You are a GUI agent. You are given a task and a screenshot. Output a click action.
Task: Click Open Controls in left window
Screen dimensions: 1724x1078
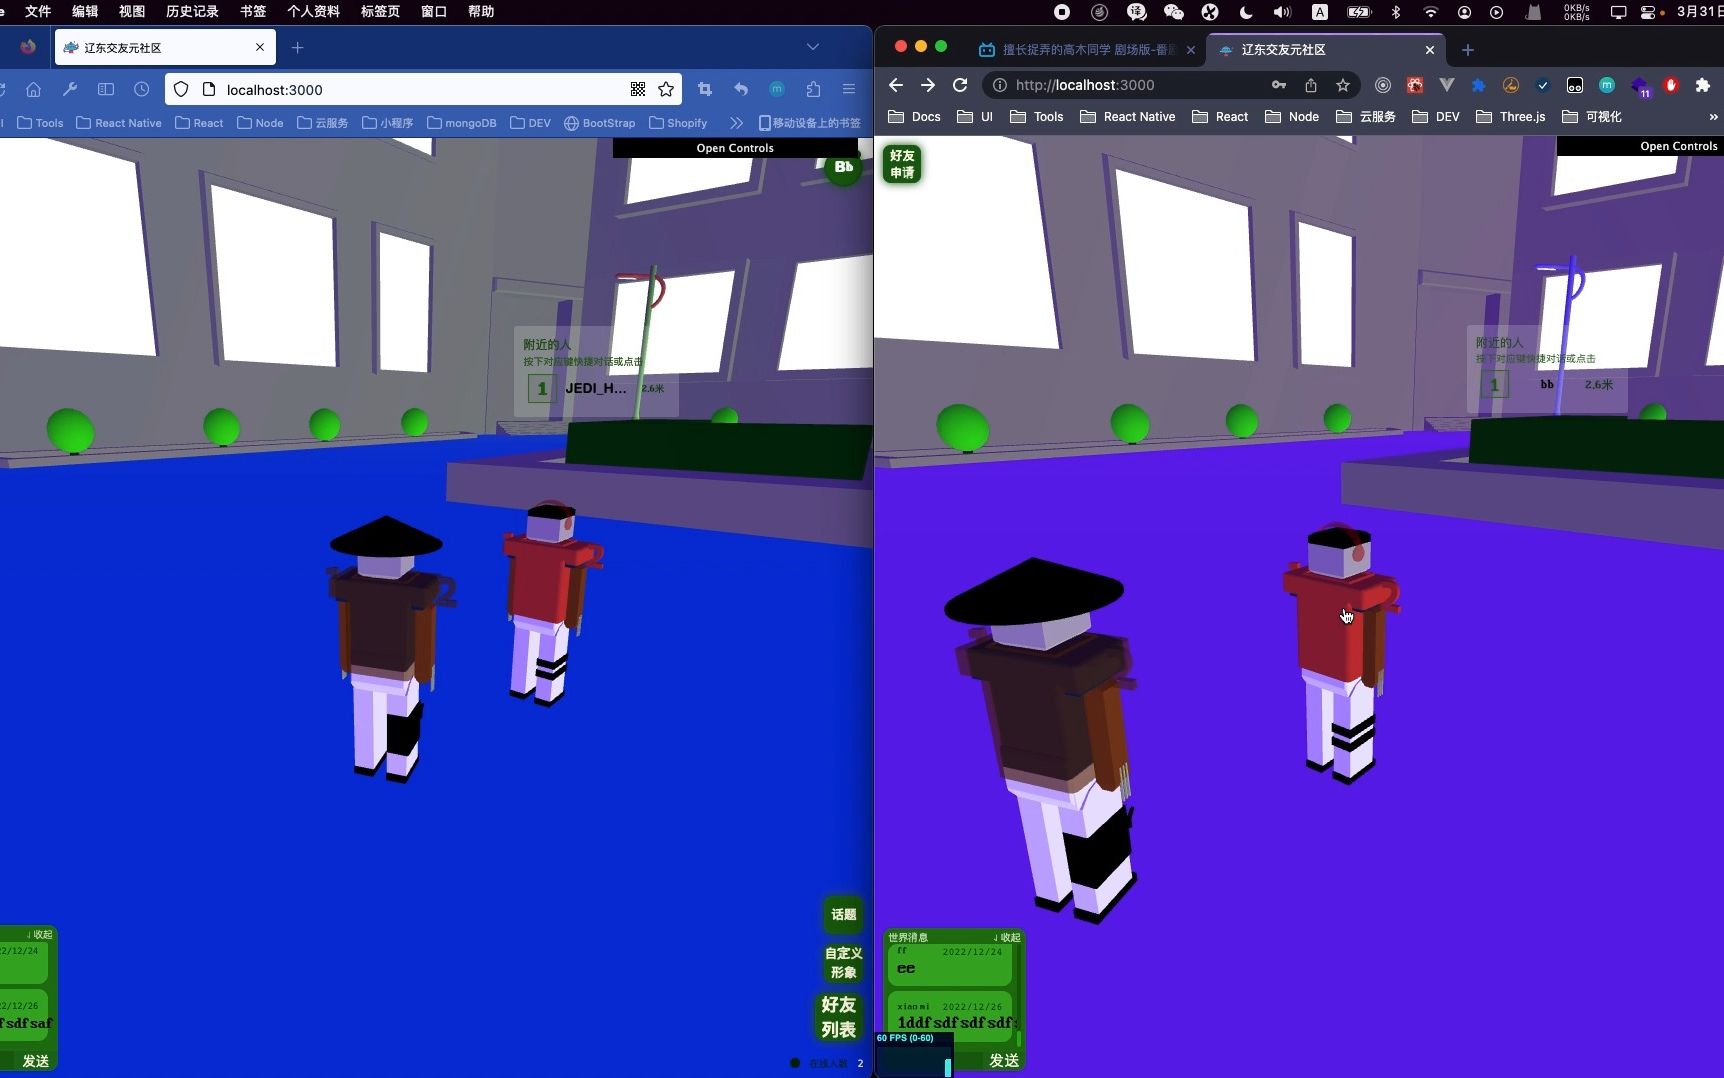735,148
